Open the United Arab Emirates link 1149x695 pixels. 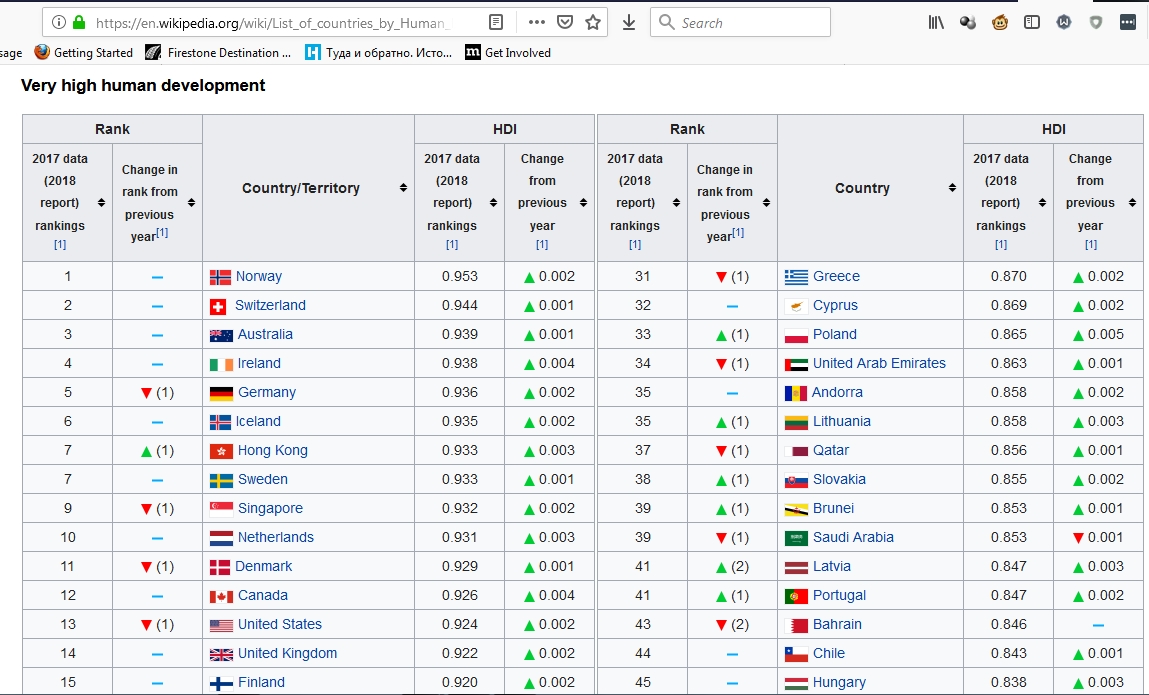click(879, 364)
